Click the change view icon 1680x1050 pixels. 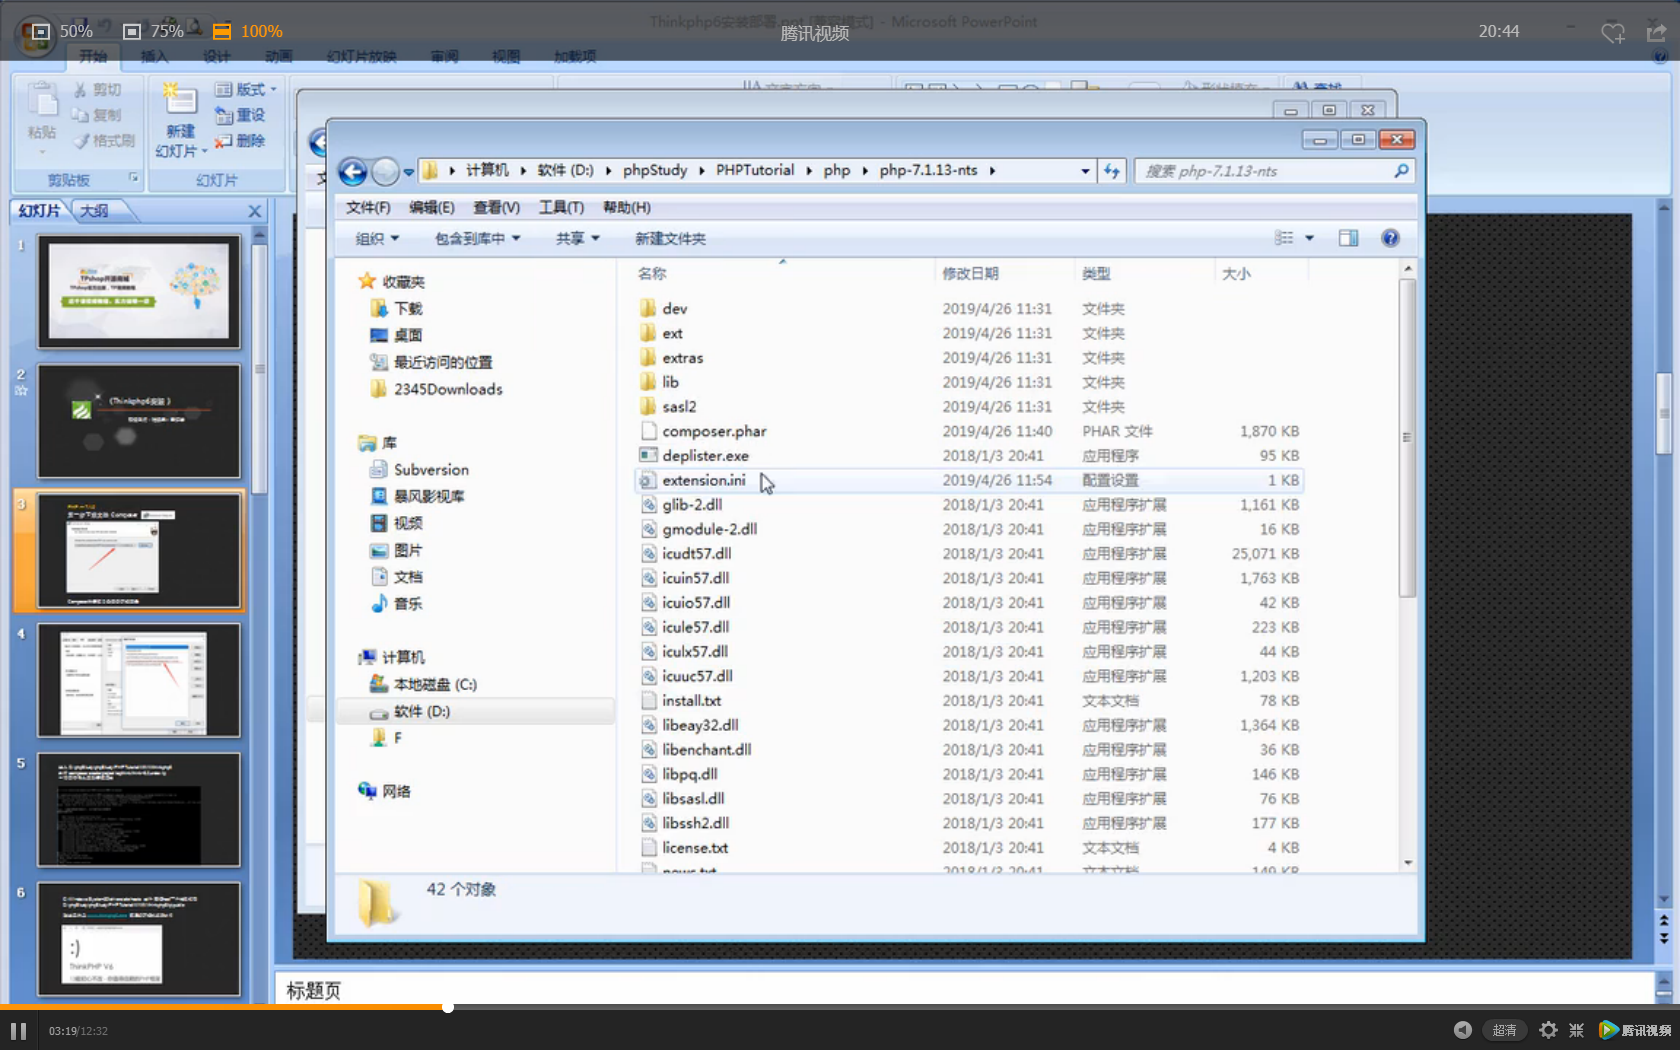(1284, 238)
